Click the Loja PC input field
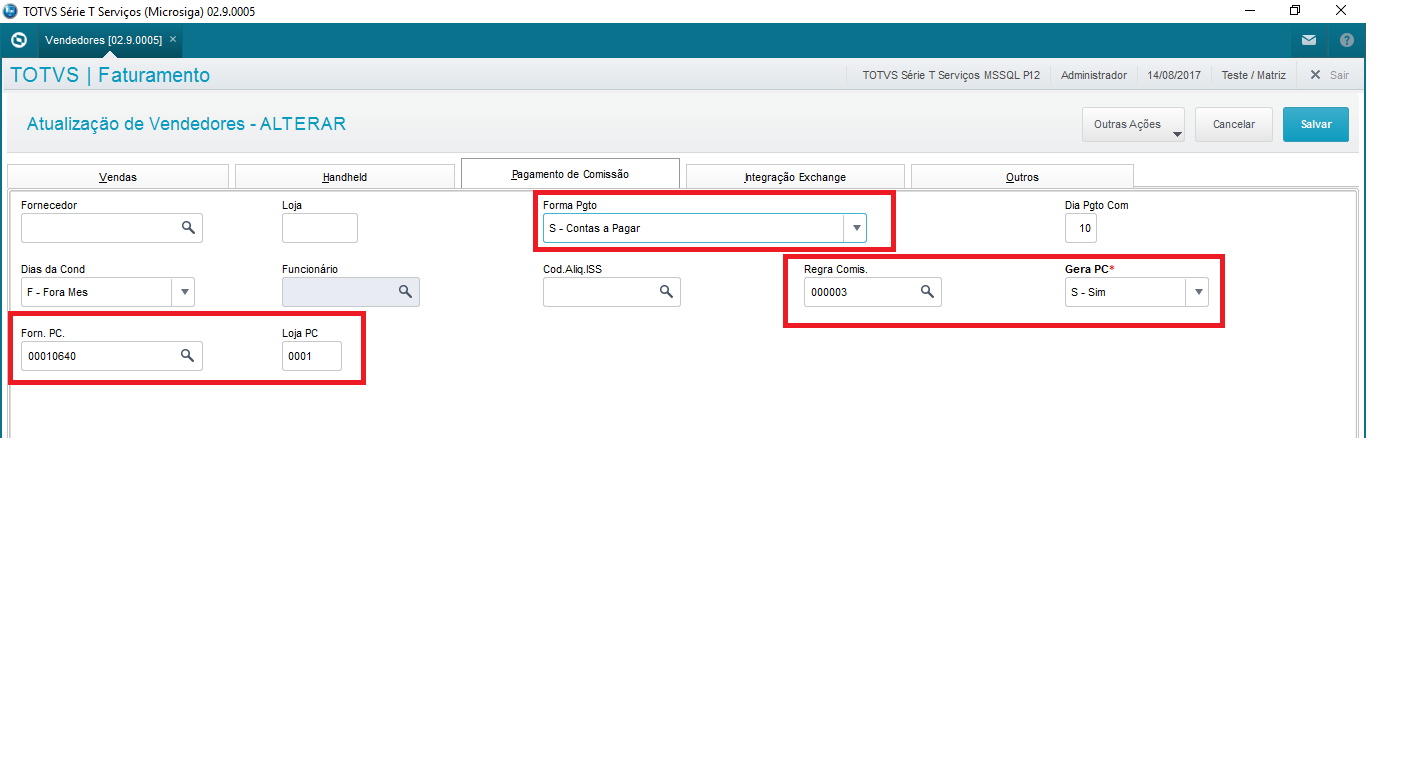Viewport: 1416px width, 768px height. tap(311, 356)
